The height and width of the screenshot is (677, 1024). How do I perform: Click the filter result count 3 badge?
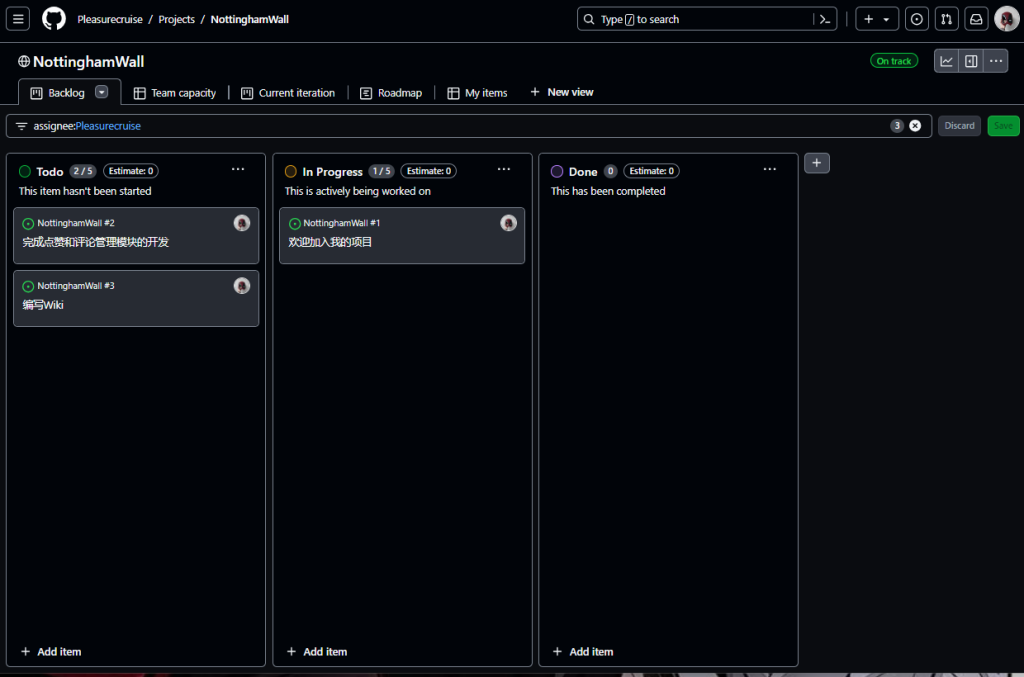point(897,126)
